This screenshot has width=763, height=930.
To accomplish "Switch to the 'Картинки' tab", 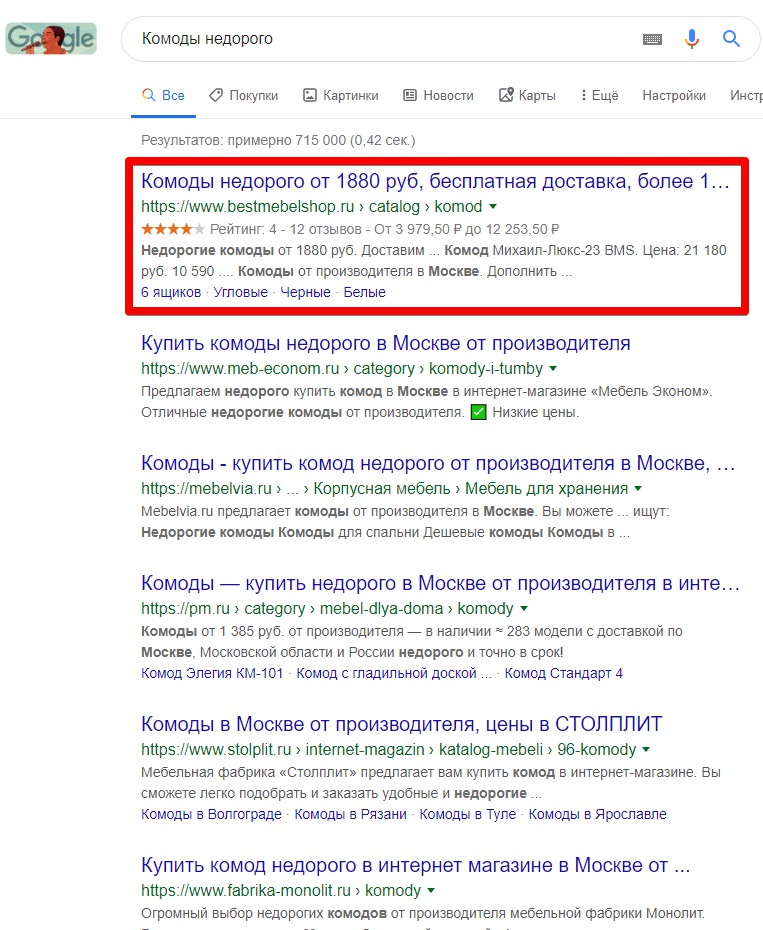I will pyautogui.click(x=341, y=95).
